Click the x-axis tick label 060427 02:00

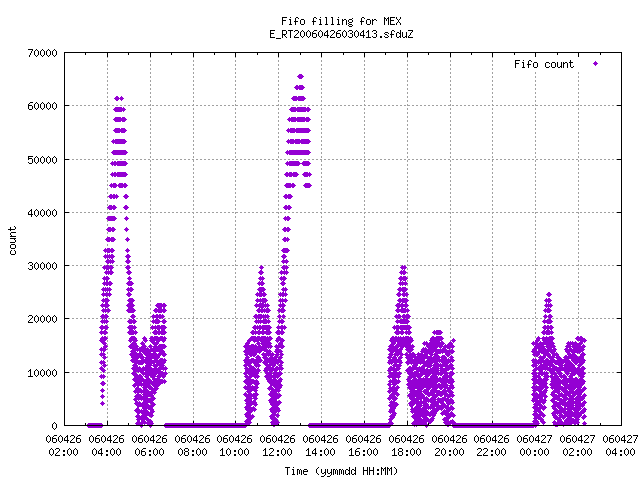[x=577, y=446]
